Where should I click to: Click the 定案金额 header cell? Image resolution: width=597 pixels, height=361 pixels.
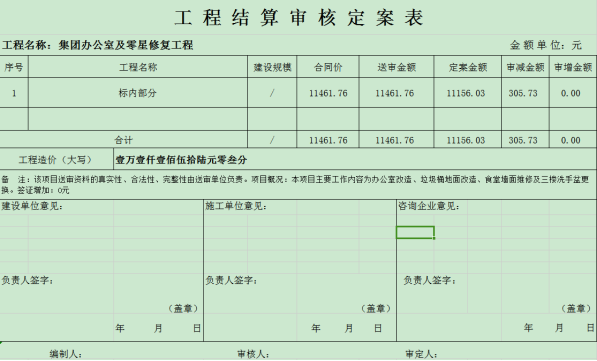[x=468, y=67]
